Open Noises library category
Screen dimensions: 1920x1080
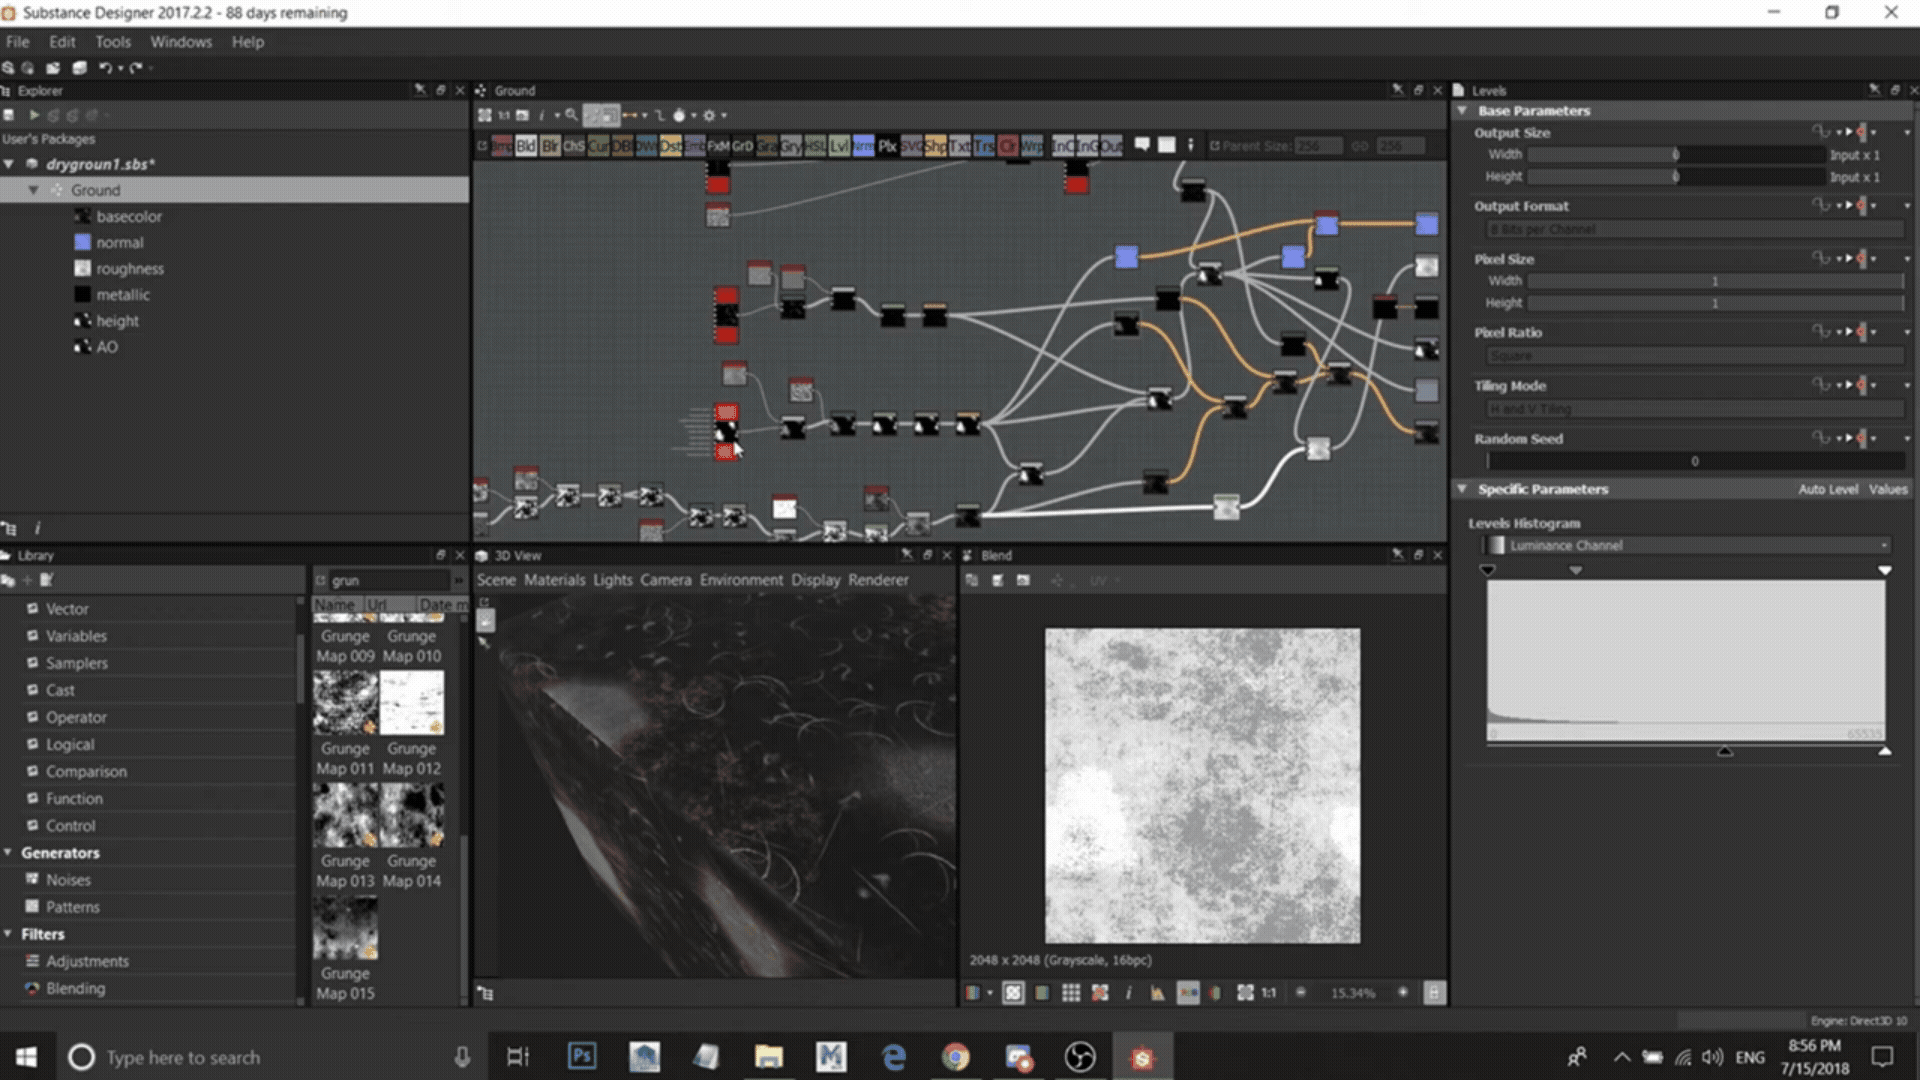[x=68, y=880]
